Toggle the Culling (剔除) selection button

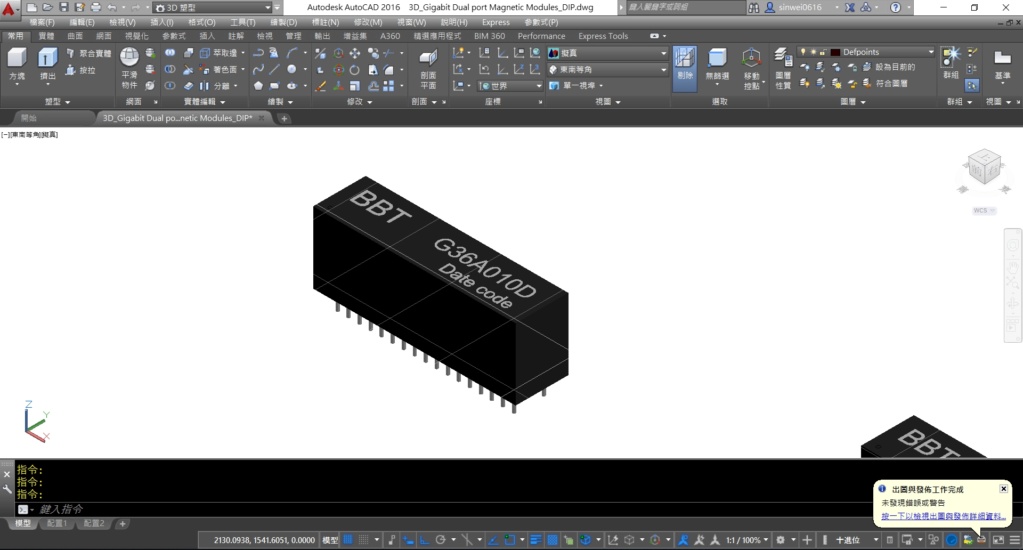684,68
